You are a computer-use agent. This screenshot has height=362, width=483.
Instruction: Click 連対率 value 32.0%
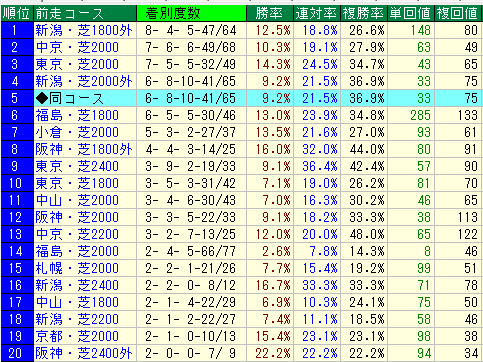click(x=320, y=150)
